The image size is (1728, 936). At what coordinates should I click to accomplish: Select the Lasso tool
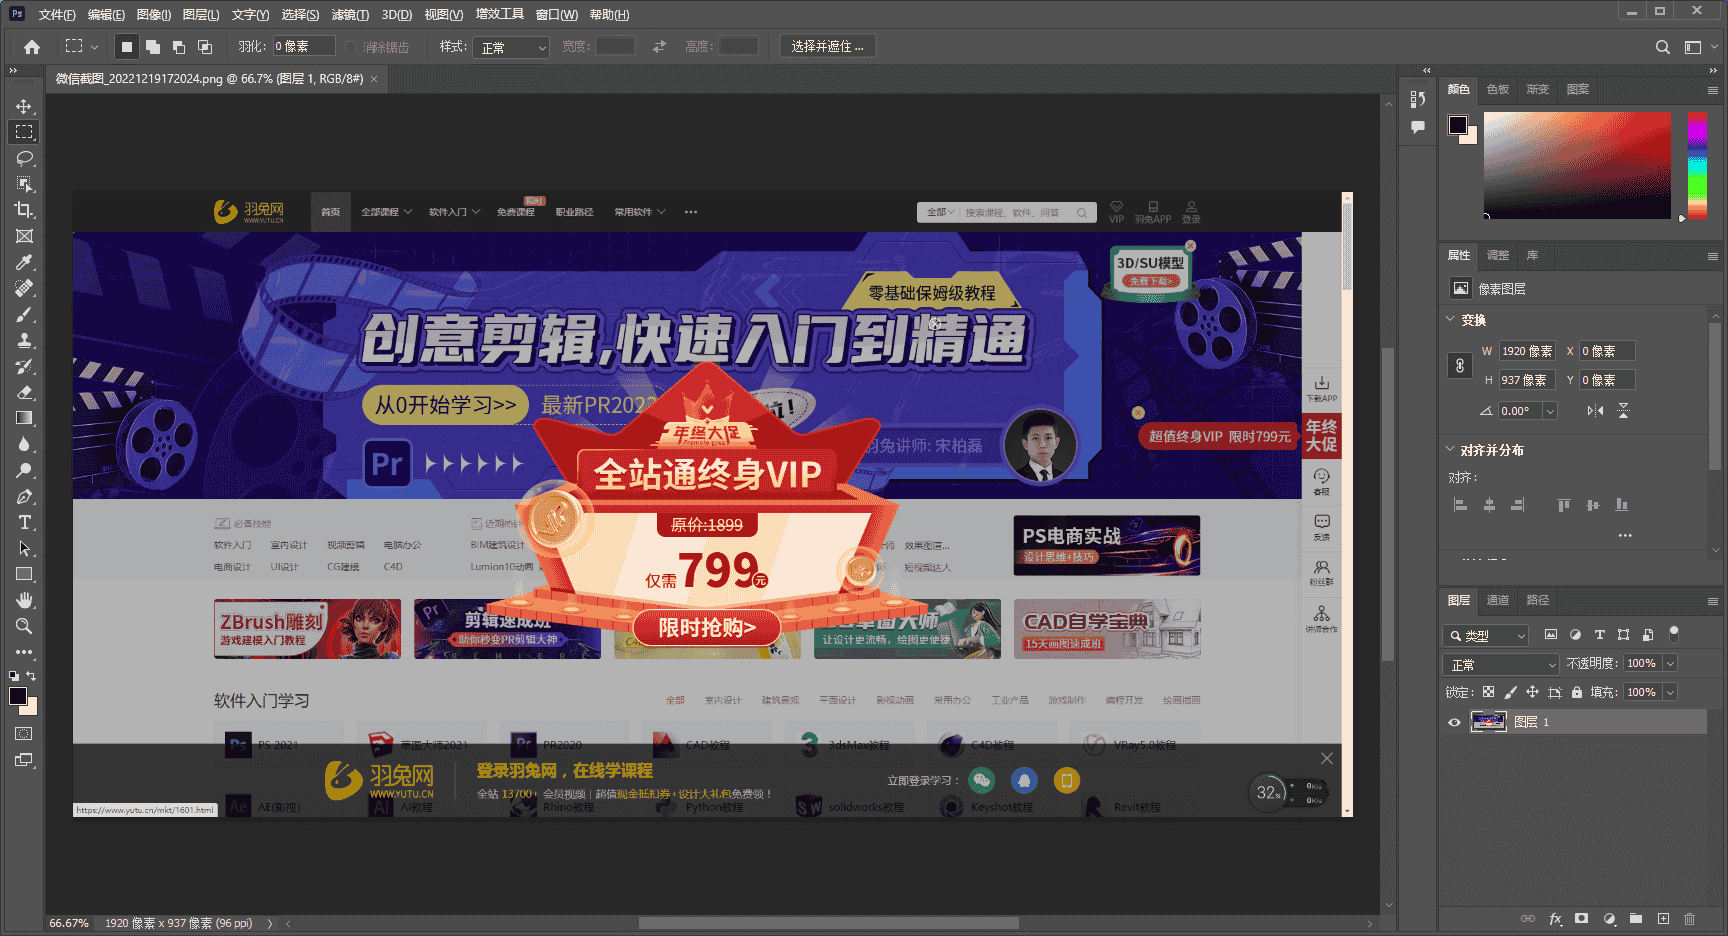tap(24, 158)
